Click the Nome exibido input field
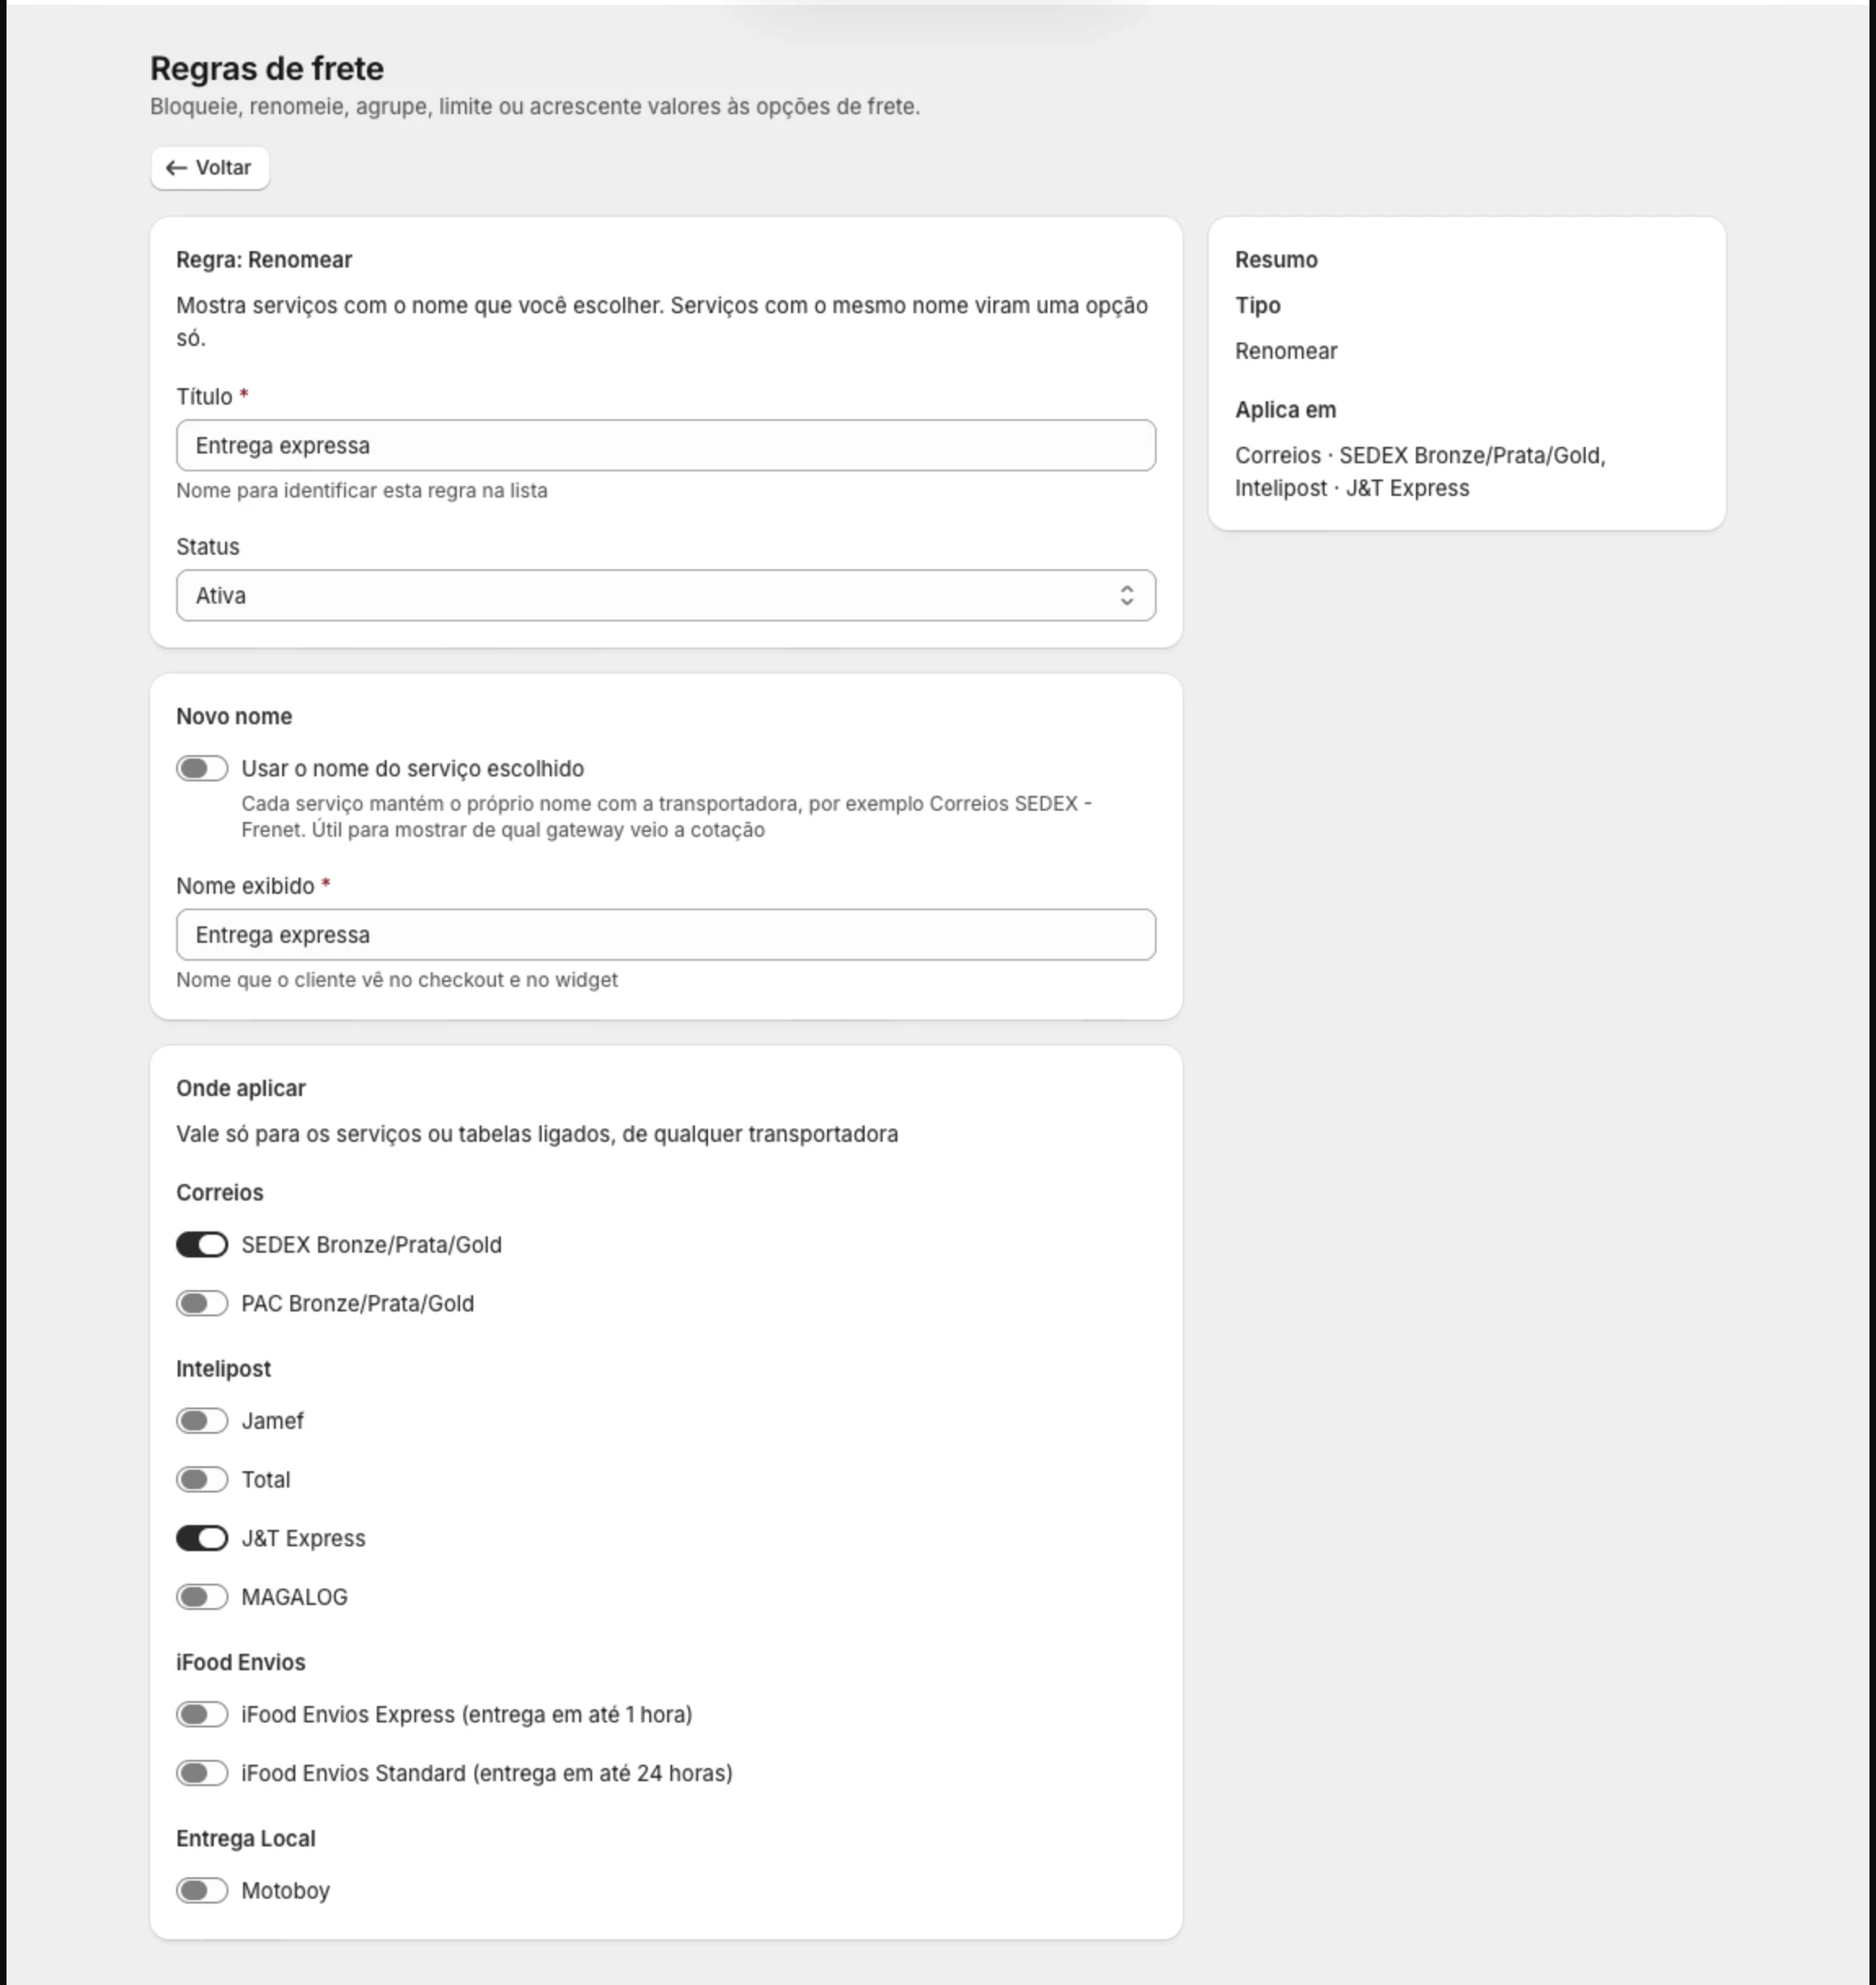The width and height of the screenshot is (1876, 1985). pyautogui.click(x=666, y=935)
